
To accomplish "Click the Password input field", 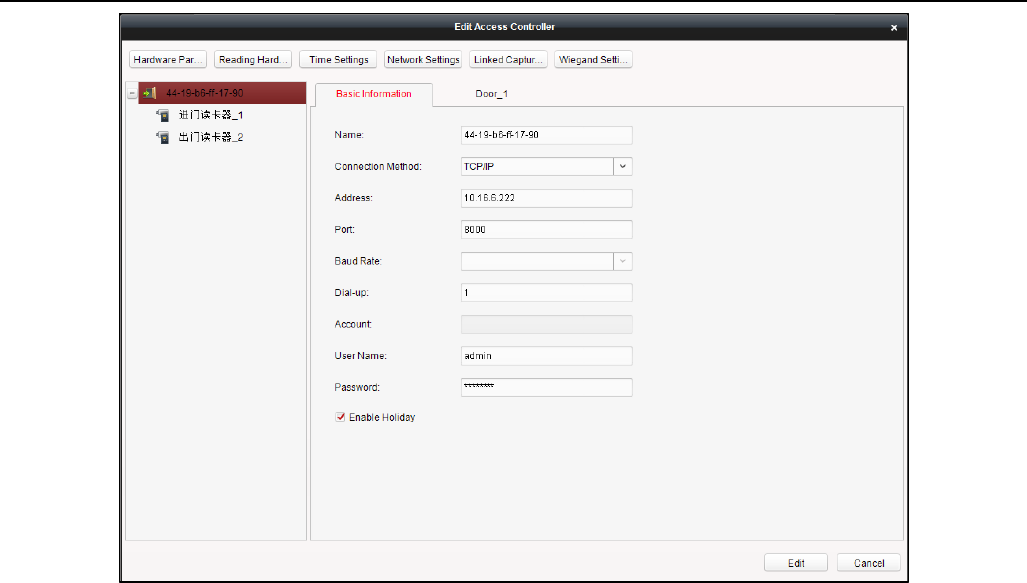I will pyautogui.click(x=546, y=387).
